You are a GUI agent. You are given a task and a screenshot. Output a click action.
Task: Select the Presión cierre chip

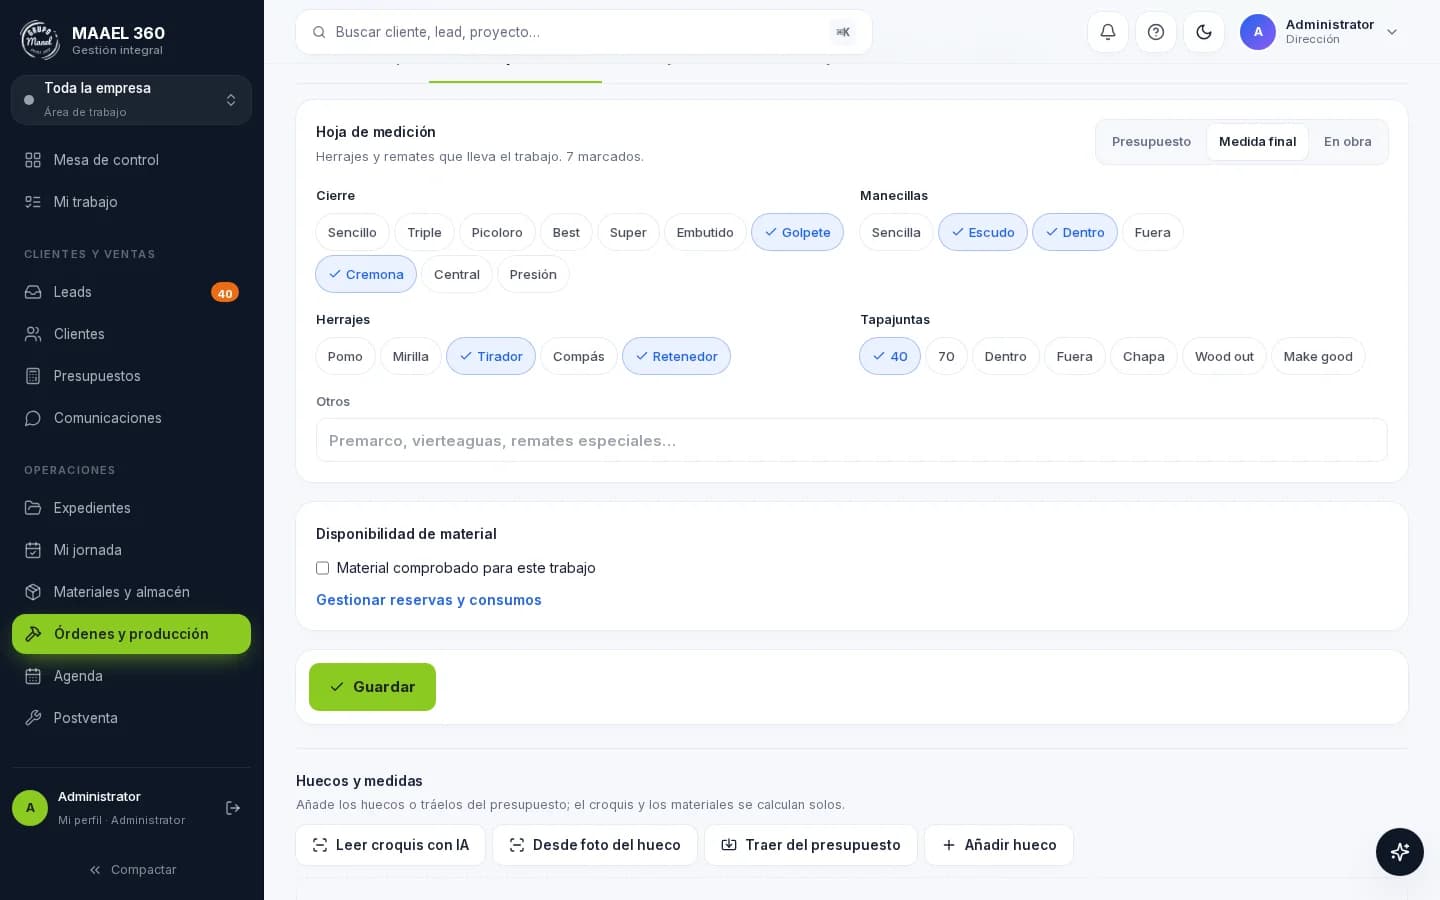(x=533, y=274)
